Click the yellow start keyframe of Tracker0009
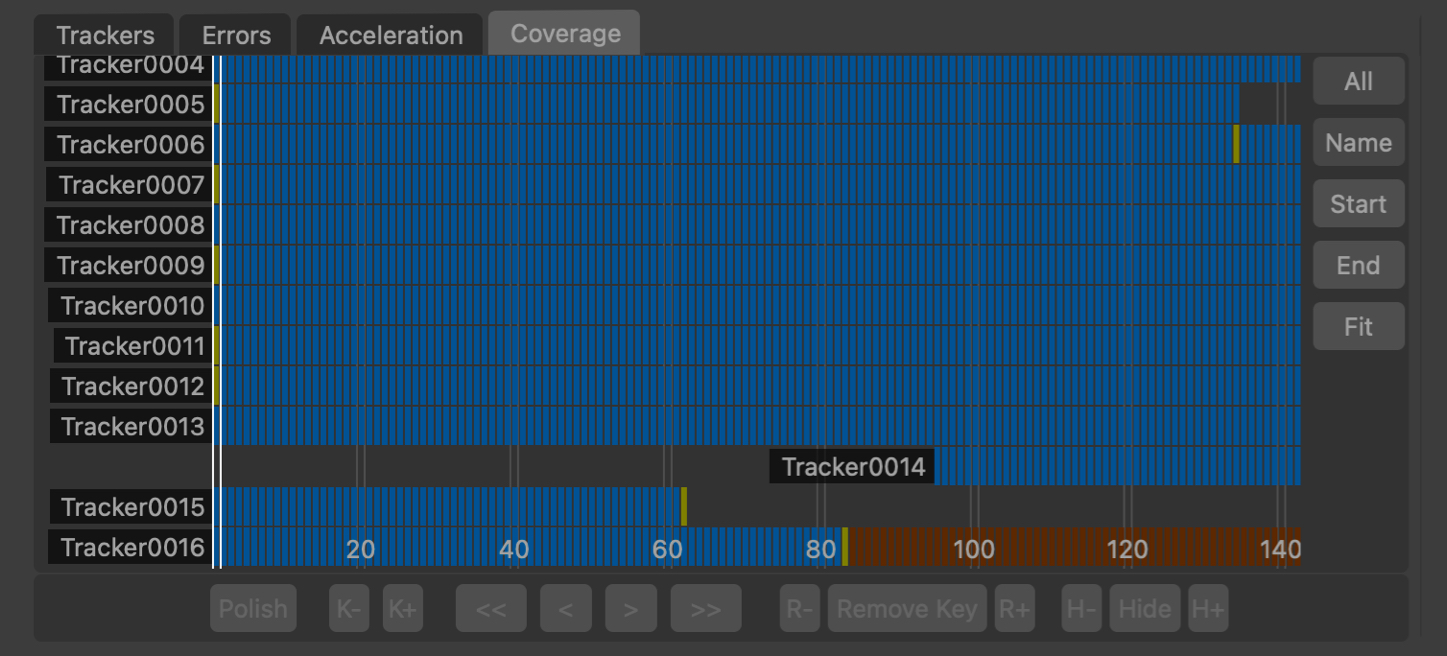1447x656 pixels. tap(216, 265)
